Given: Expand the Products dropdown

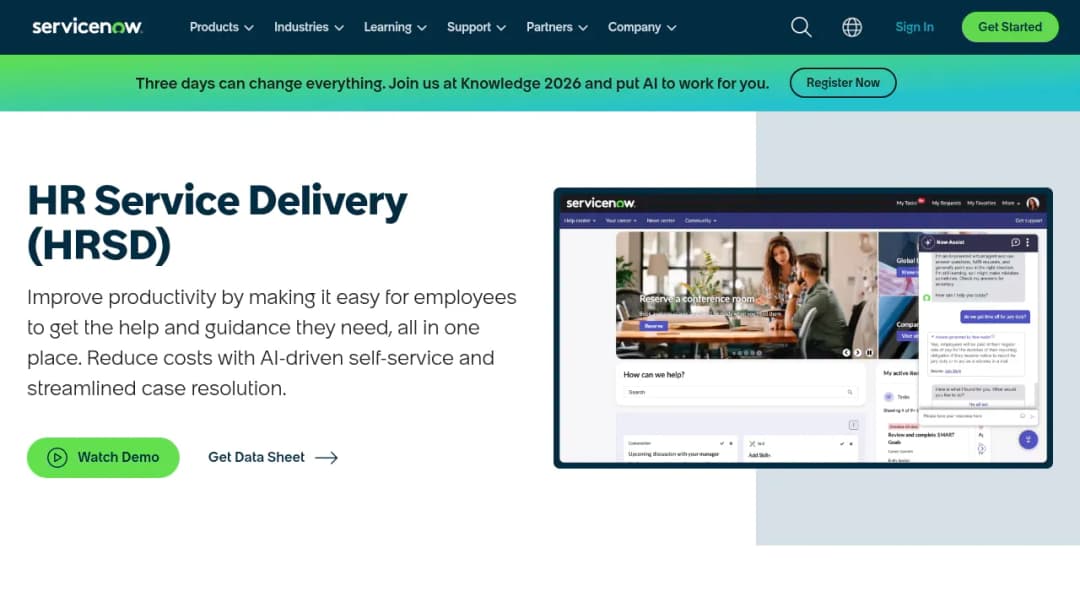Looking at the screenshot, I should point(221,27).
